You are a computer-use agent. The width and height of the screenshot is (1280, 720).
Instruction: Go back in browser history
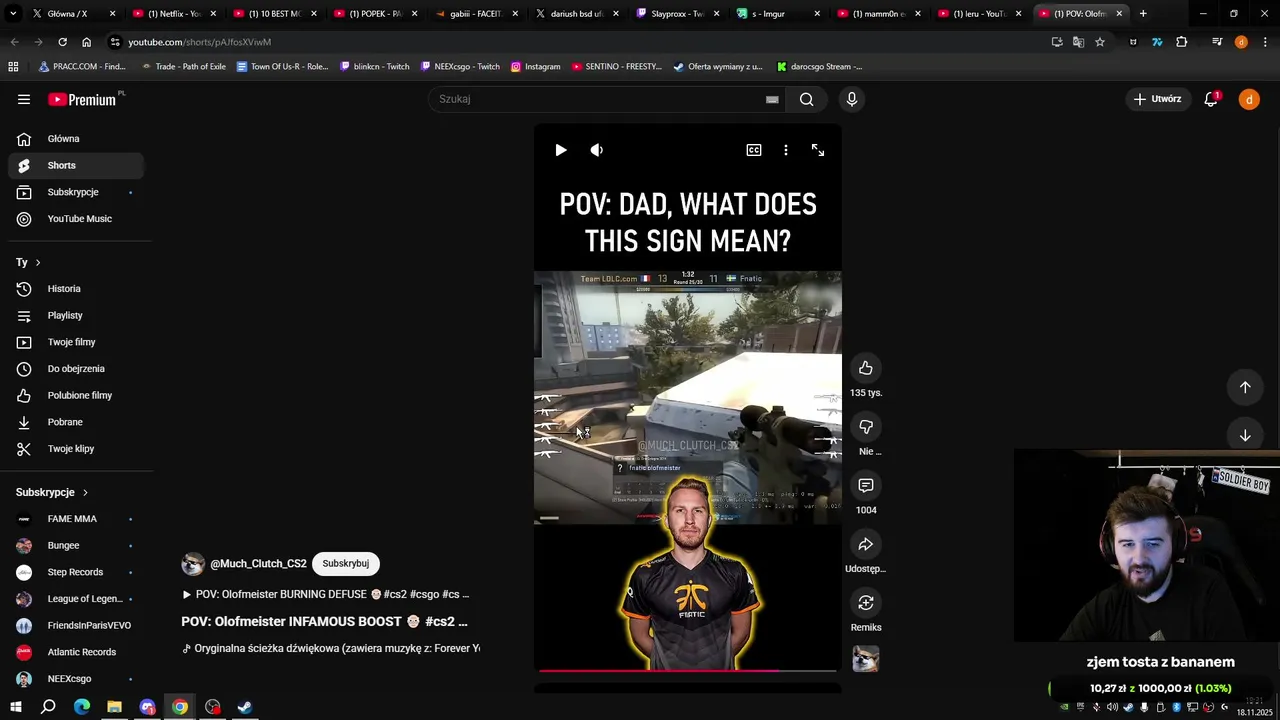[x=14, y=42]
